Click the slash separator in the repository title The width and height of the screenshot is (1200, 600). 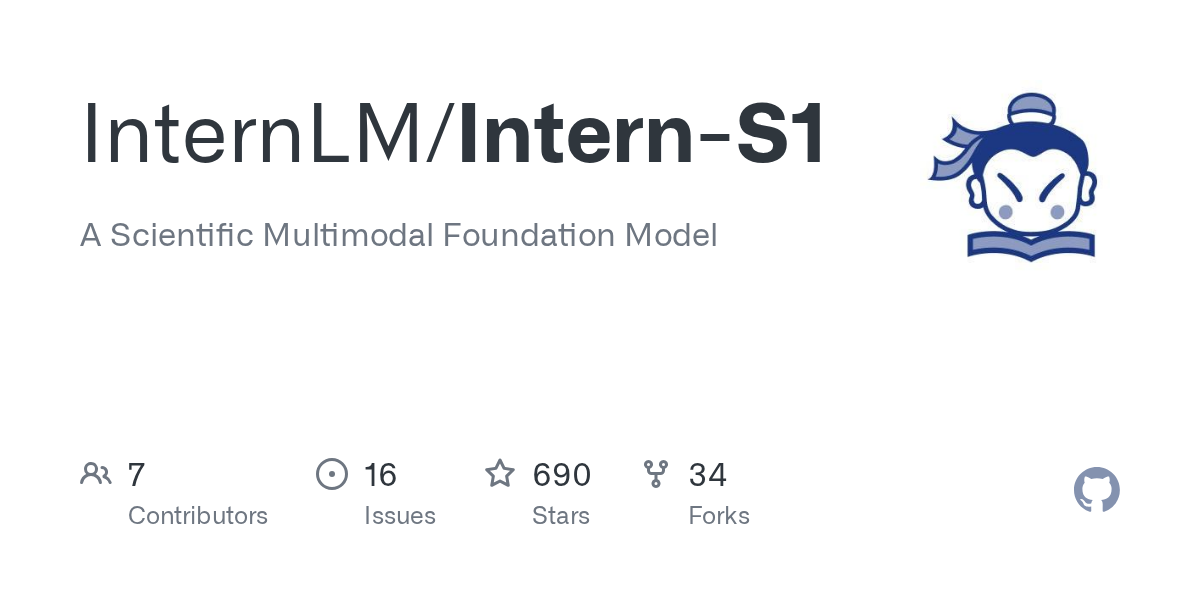[441, 134]
